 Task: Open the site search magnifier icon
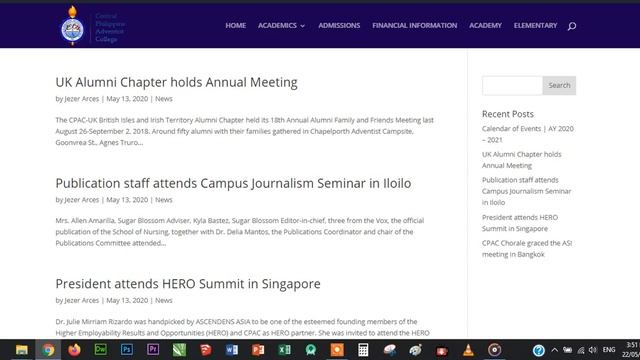pos(571,26)
